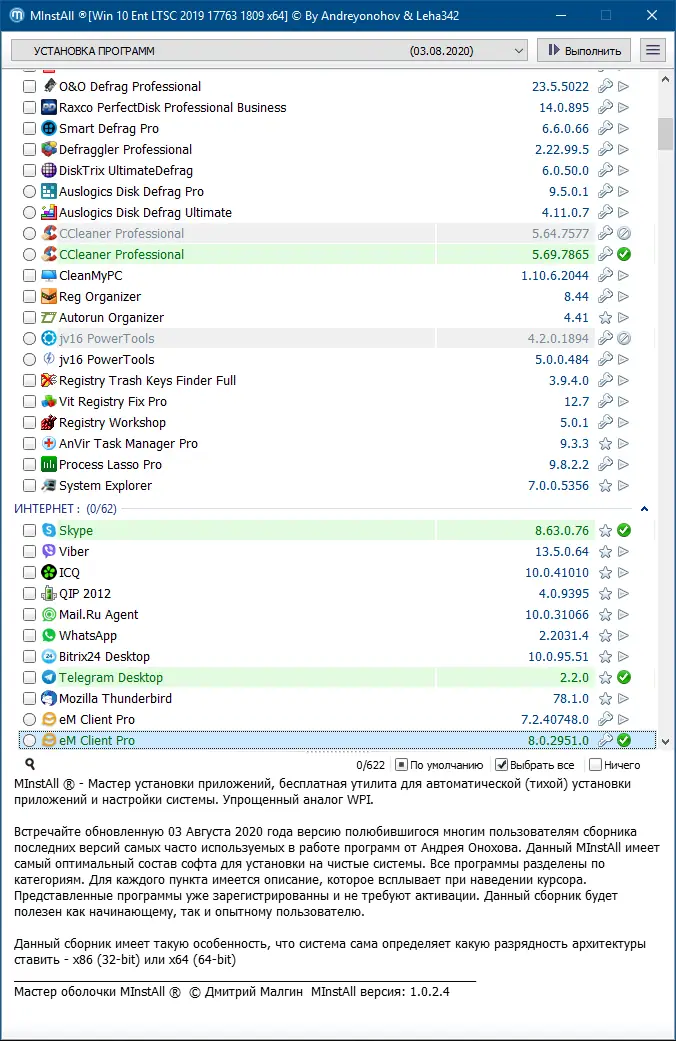Select the QIP 2012 row
Screen dimensions: 676x1041
[x=337, y=594]
